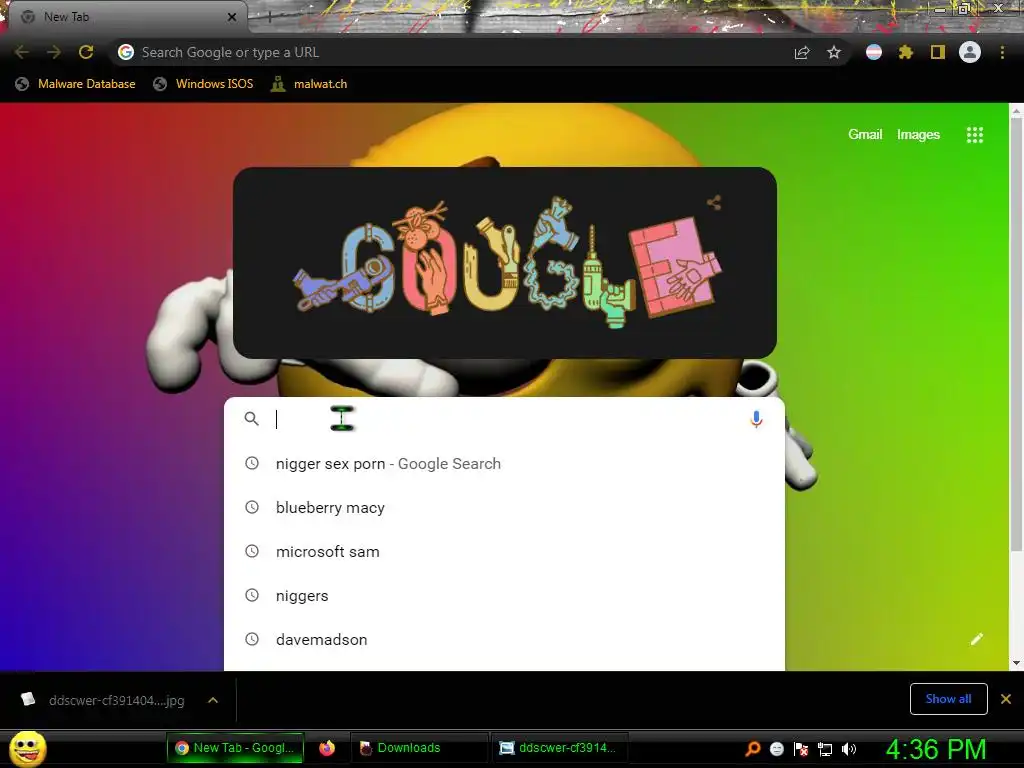
Task: Open the Malware Database bookmark
Action: pyautogui.click(x=76, y=84)
